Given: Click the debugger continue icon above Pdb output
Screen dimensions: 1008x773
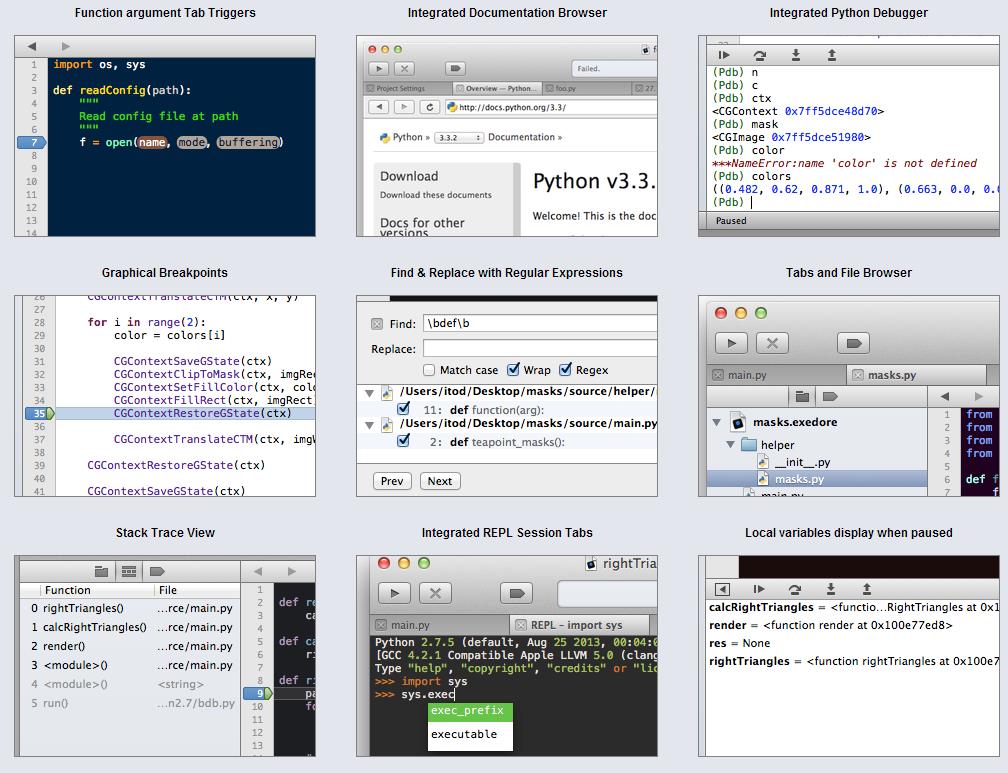Looking at the screenshot, I should point(724,55).
